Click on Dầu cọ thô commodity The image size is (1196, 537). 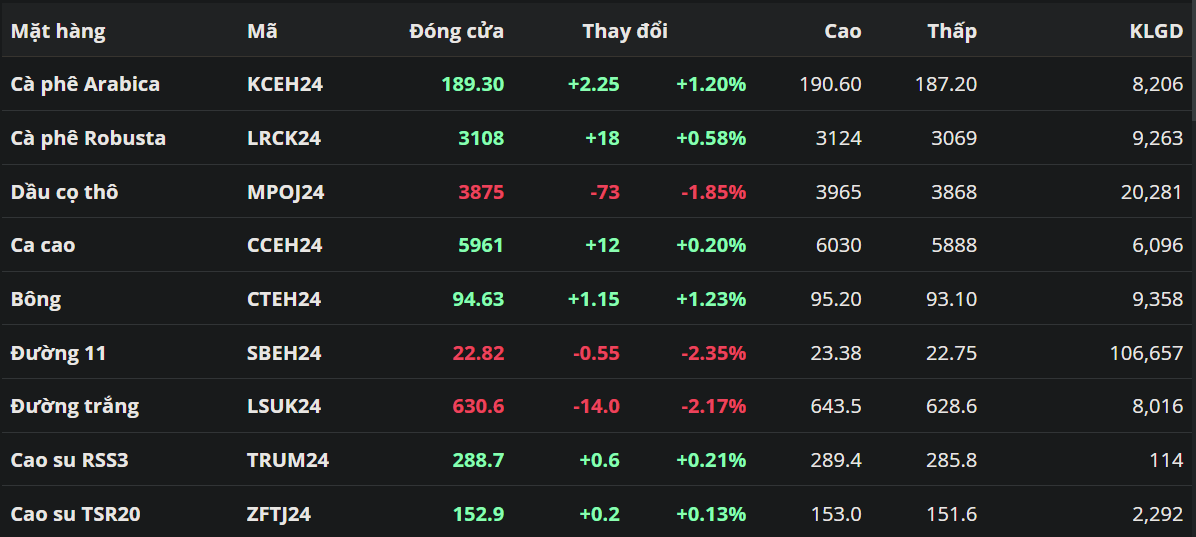(x=64, y=192)
